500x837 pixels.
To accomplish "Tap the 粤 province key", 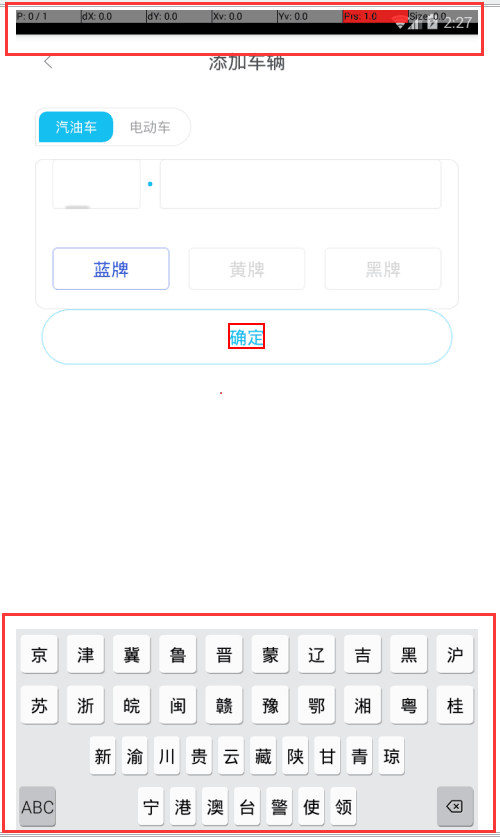I will 409,705.
